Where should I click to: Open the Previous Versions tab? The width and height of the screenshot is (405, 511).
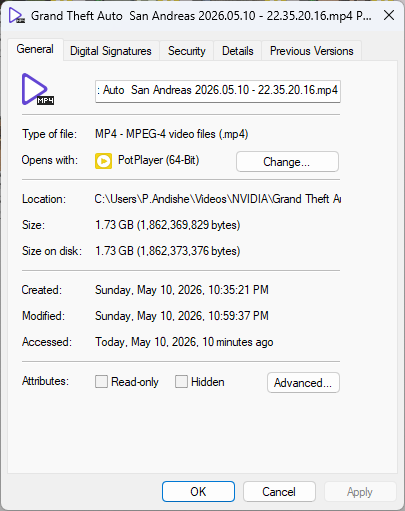(x=311, y=51)
